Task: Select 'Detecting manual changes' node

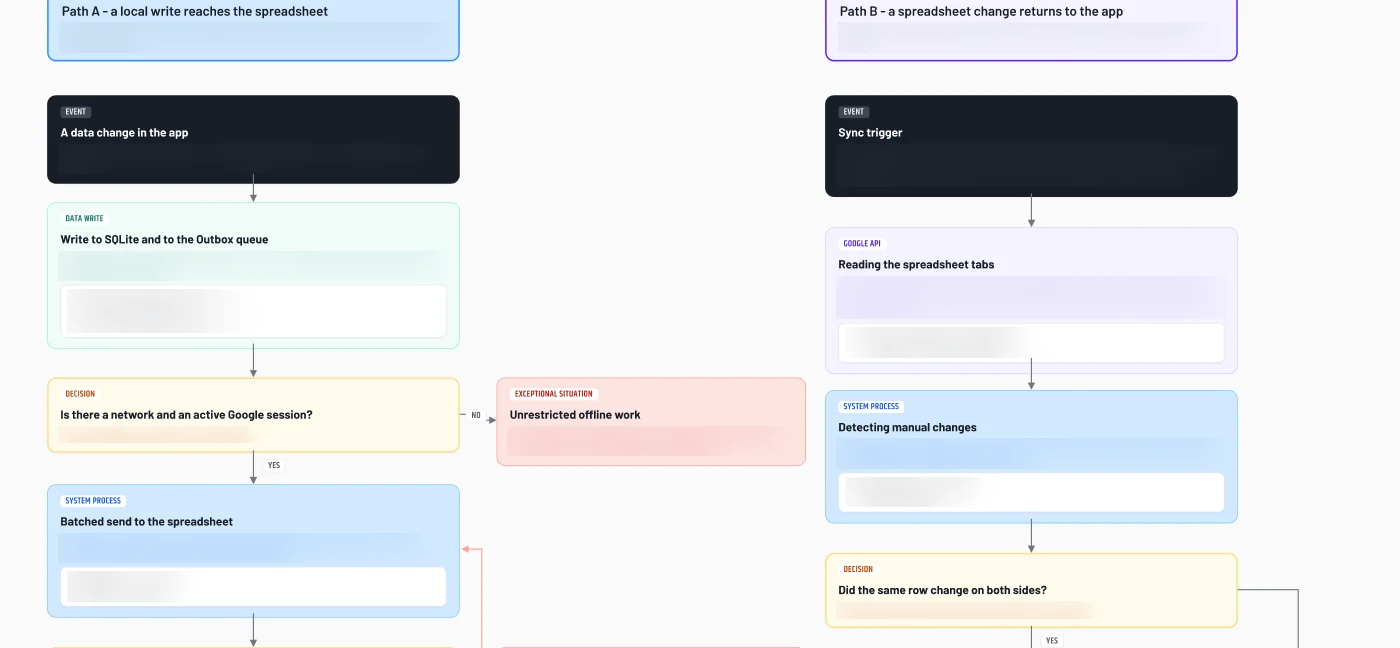Action: pyautogui.click(x=1031, y=457)
